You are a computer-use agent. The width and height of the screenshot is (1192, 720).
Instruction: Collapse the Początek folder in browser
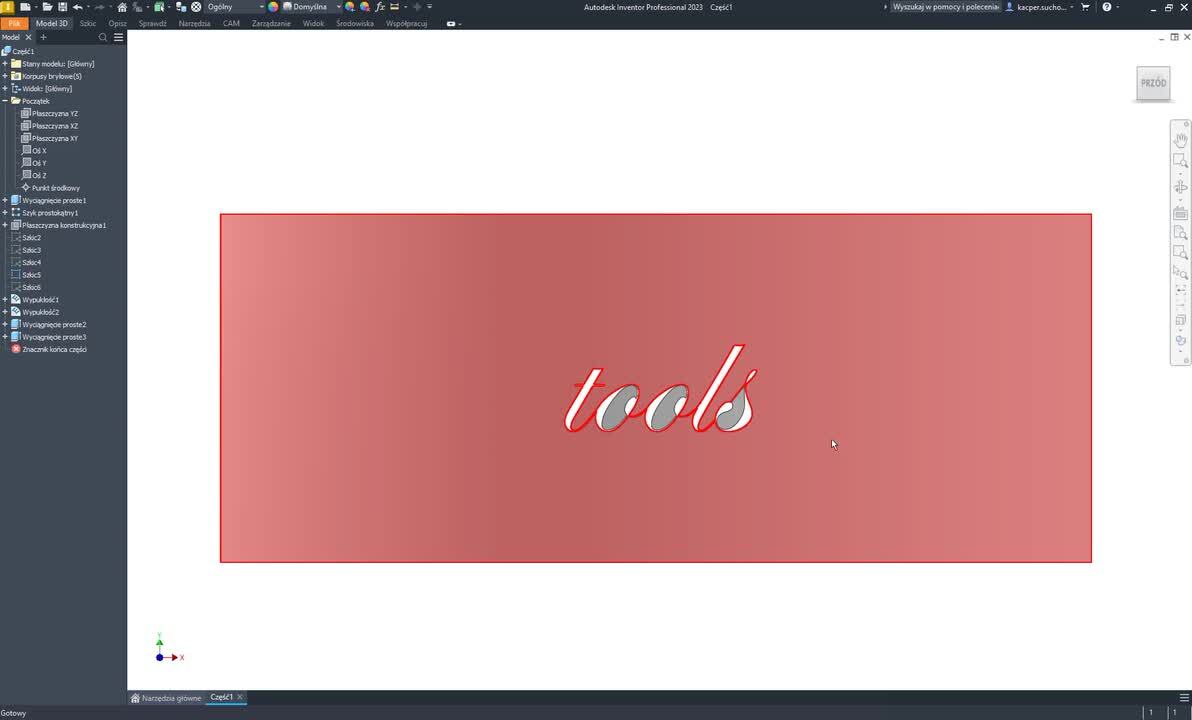[5, 101]
